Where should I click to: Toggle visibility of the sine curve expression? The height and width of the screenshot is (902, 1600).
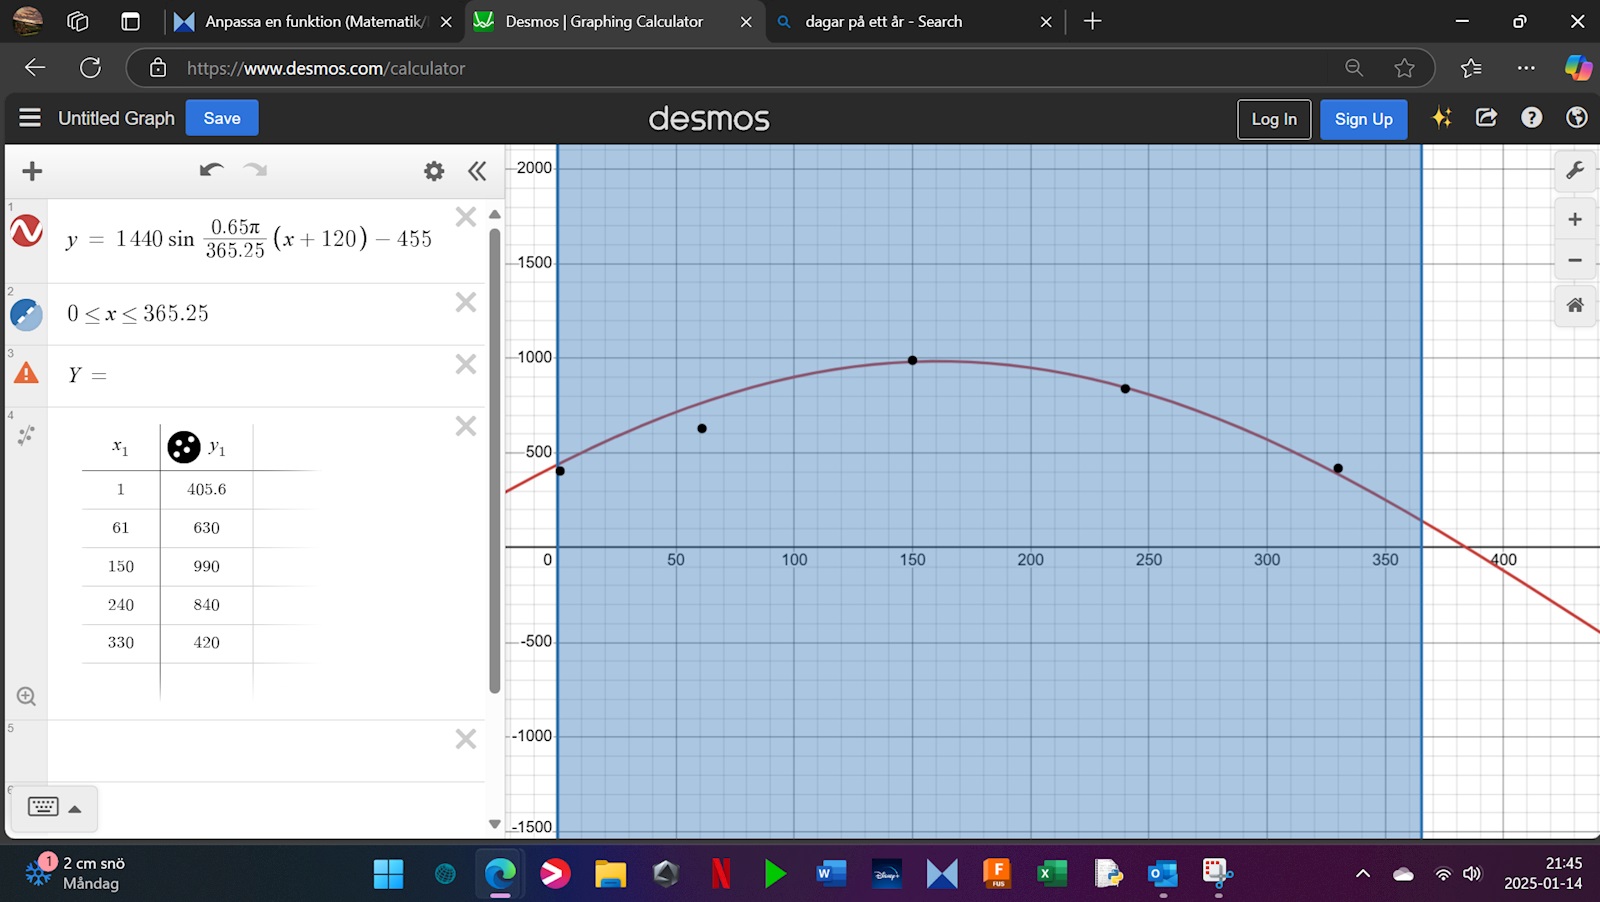click(x=27, y=231)
